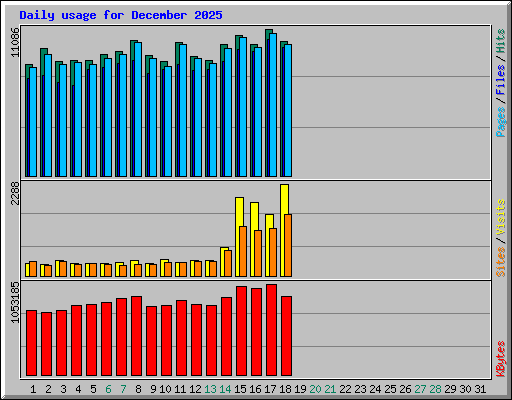512x400 pixels.
Task: Click day 3 on the x-axis
Action: (63, 389)
